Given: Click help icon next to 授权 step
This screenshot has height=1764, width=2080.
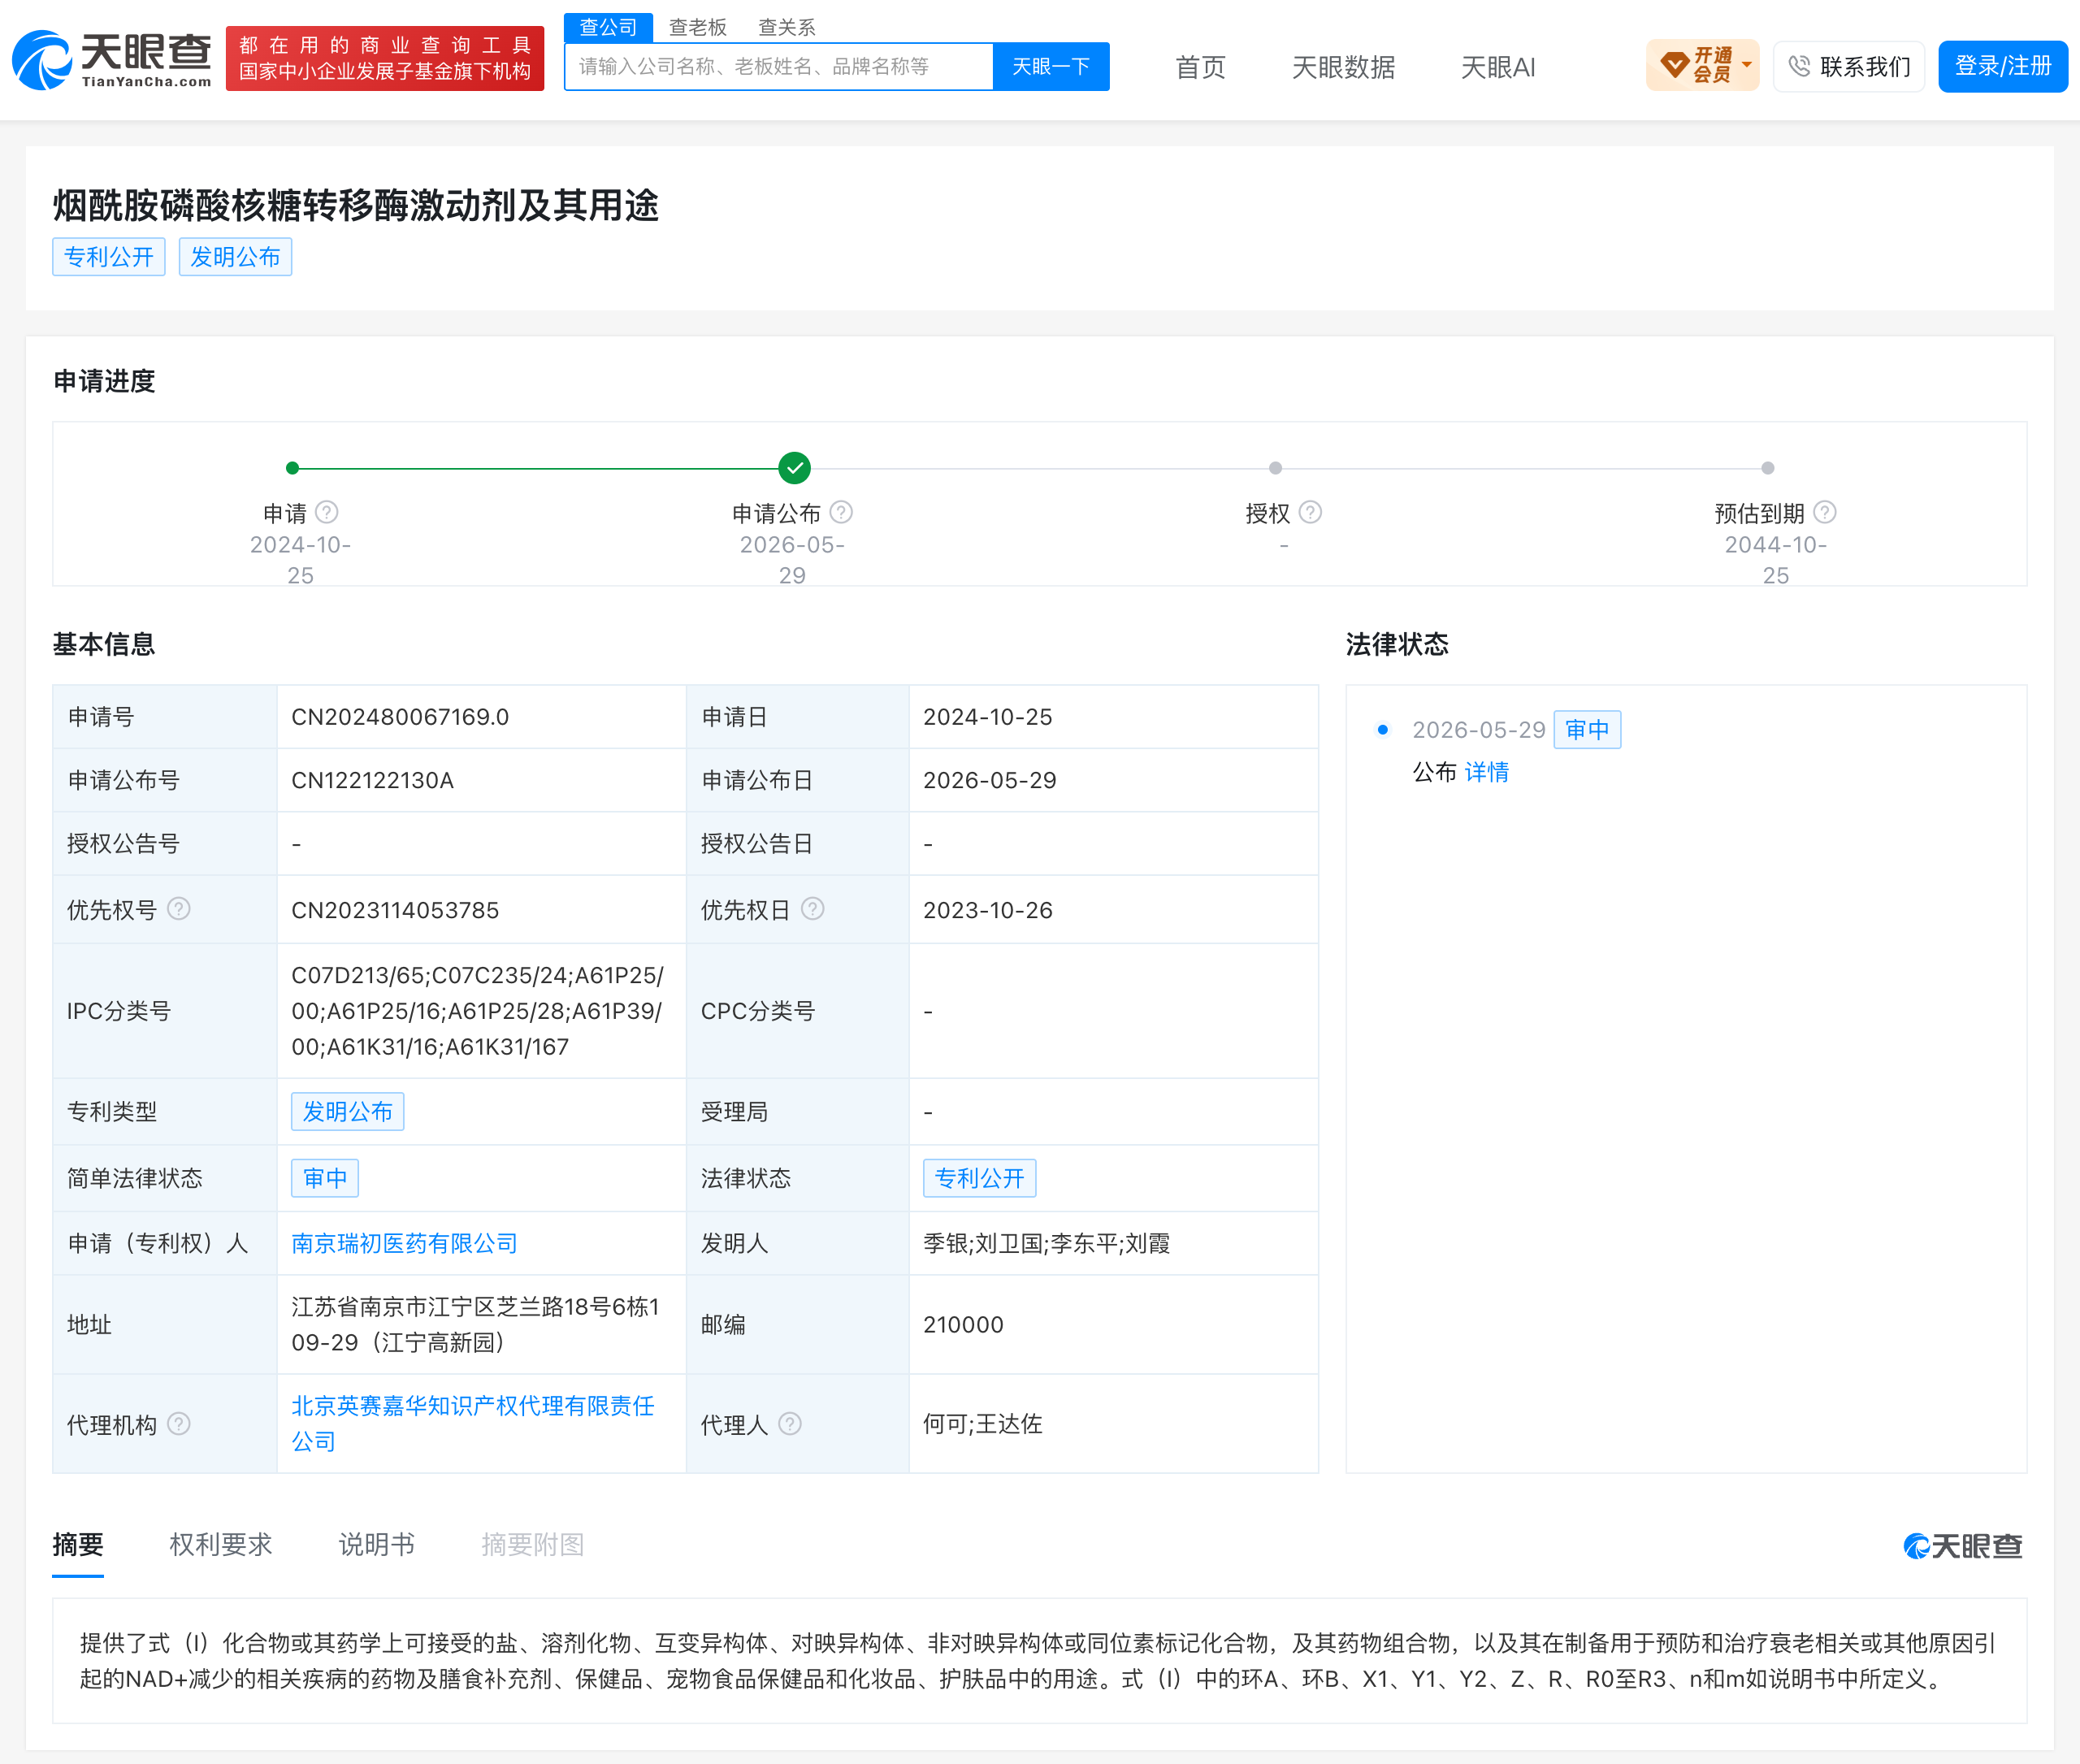Looking at the screenshot, I should pyautogui.click(x=1311, y=513).
